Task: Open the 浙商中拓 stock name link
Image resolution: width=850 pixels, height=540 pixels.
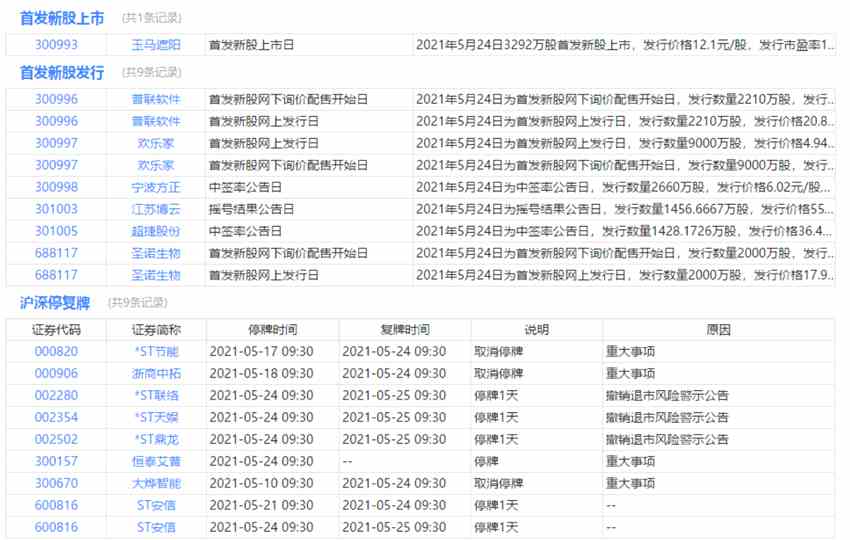Action: point(156,374)
